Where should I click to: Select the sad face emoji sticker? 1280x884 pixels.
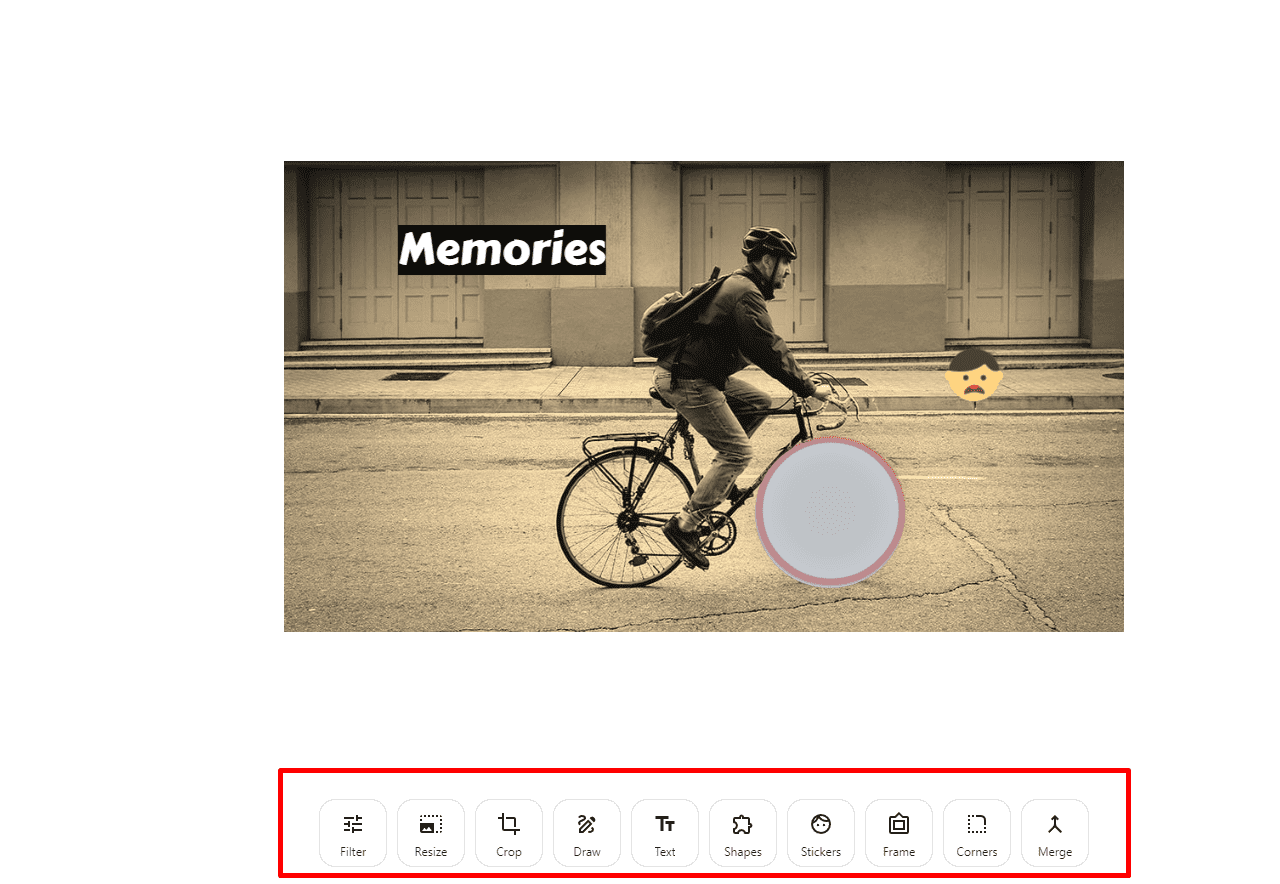974,376
